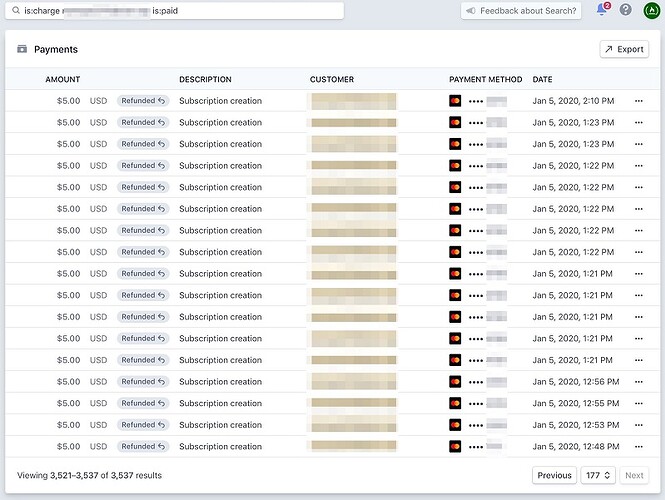Open more options for the 12:48 PM payment

pos(639,447)
